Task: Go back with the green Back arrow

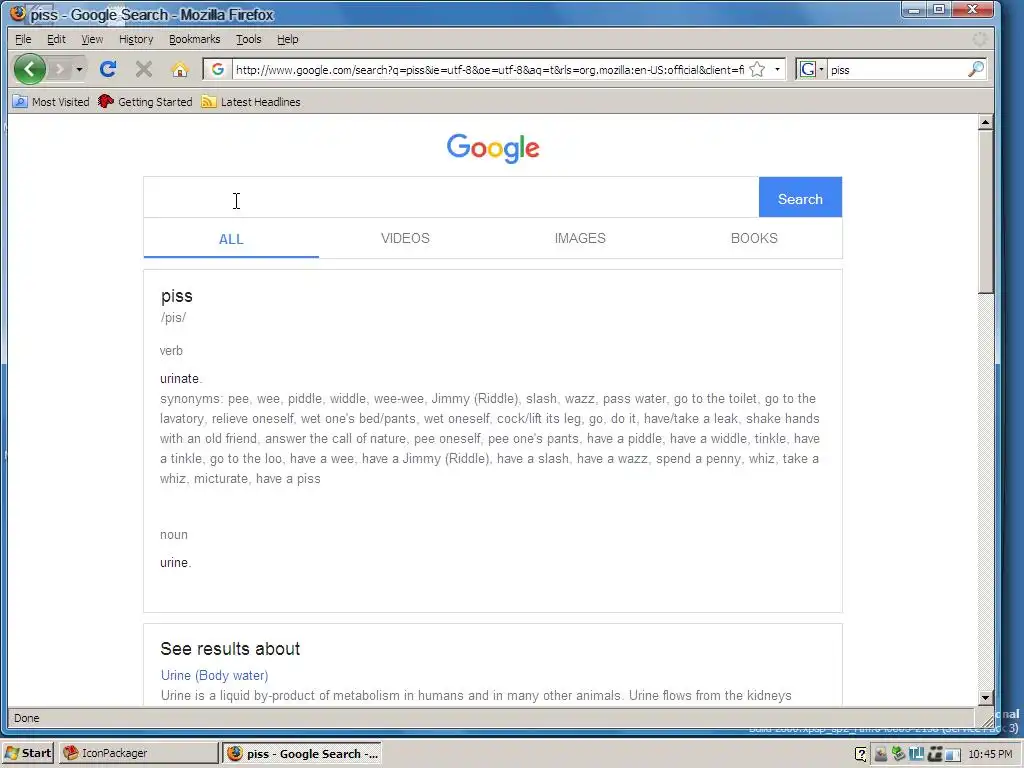Action: (x=29, y=69)
